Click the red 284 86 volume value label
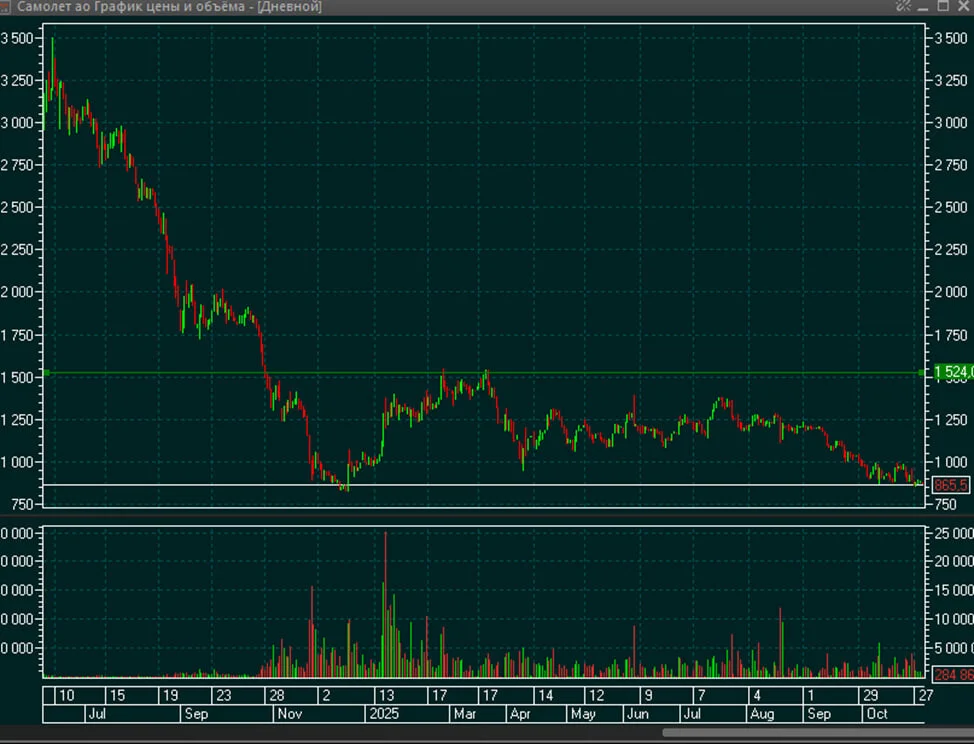 coord(954,674)
